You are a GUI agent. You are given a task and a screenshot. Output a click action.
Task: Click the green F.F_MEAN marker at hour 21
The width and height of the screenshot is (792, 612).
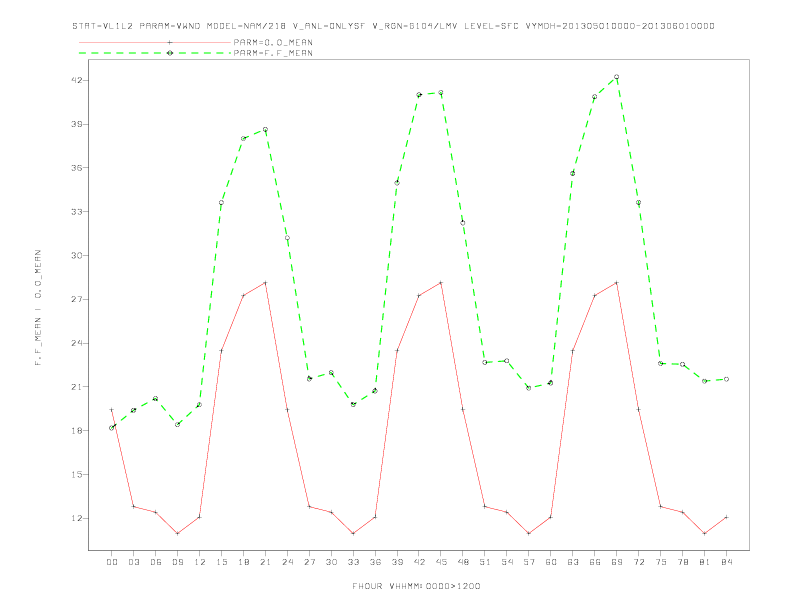[x=265, y=130]
